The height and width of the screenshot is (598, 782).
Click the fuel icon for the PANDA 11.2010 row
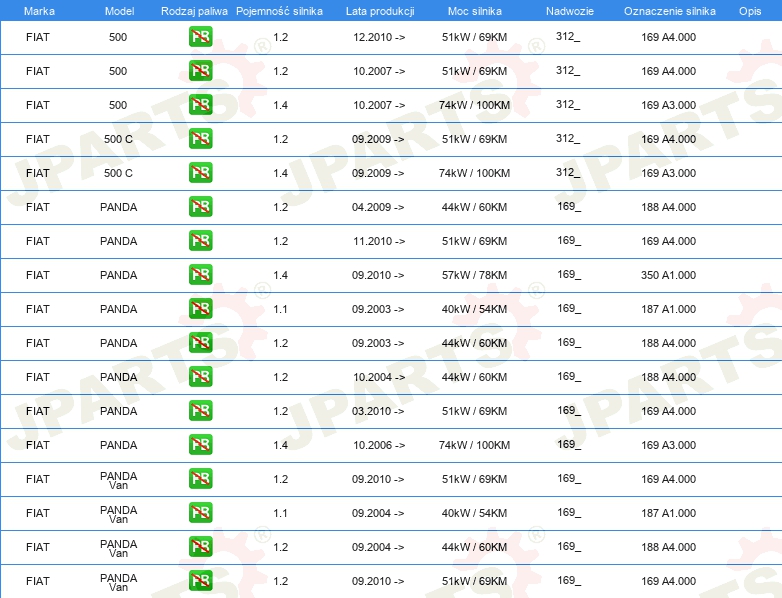(200, 240)
